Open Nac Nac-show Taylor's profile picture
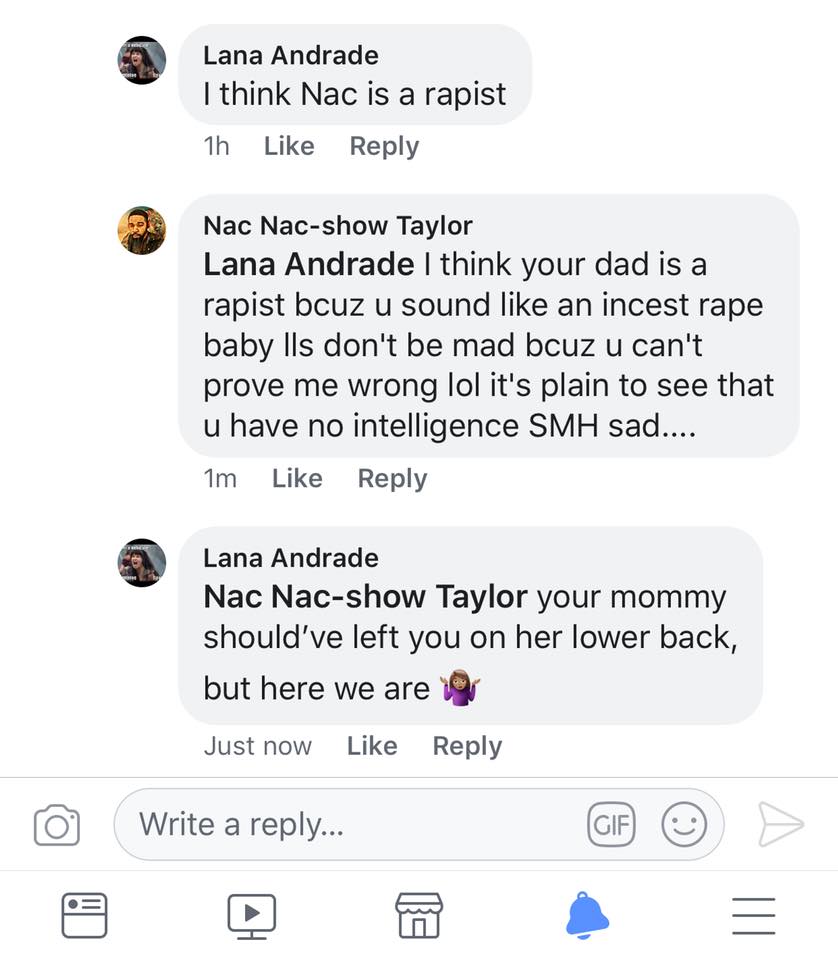 (142, 231)
